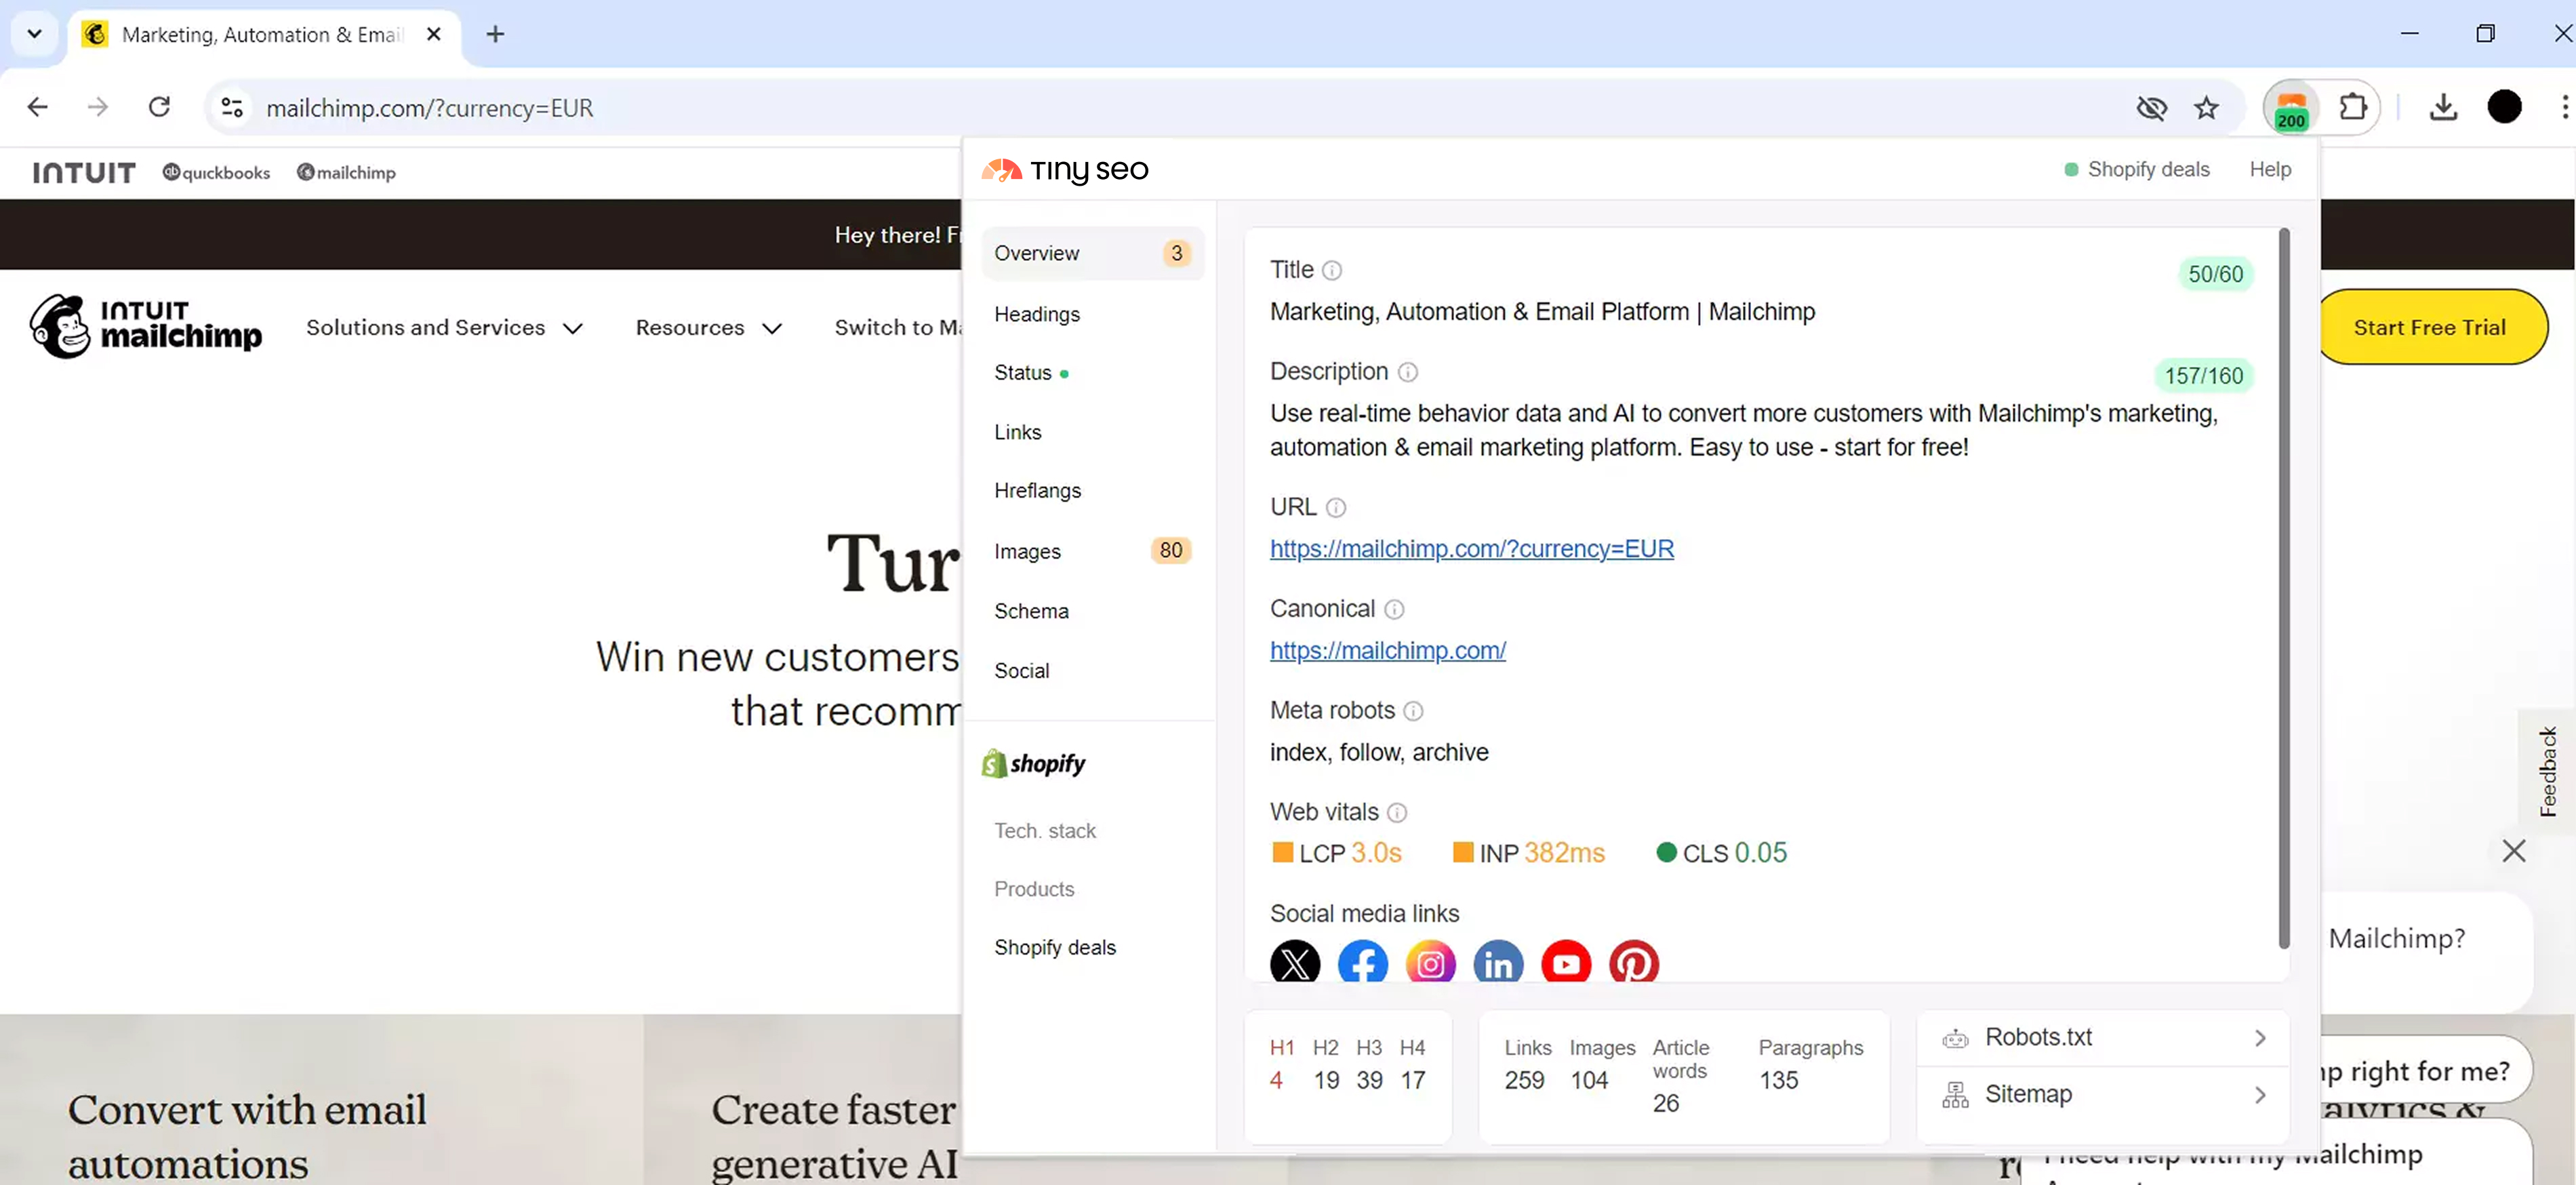Go forward with the arrow button
The width and height of the screenshot is (2576, 1185).
point(98,107)
